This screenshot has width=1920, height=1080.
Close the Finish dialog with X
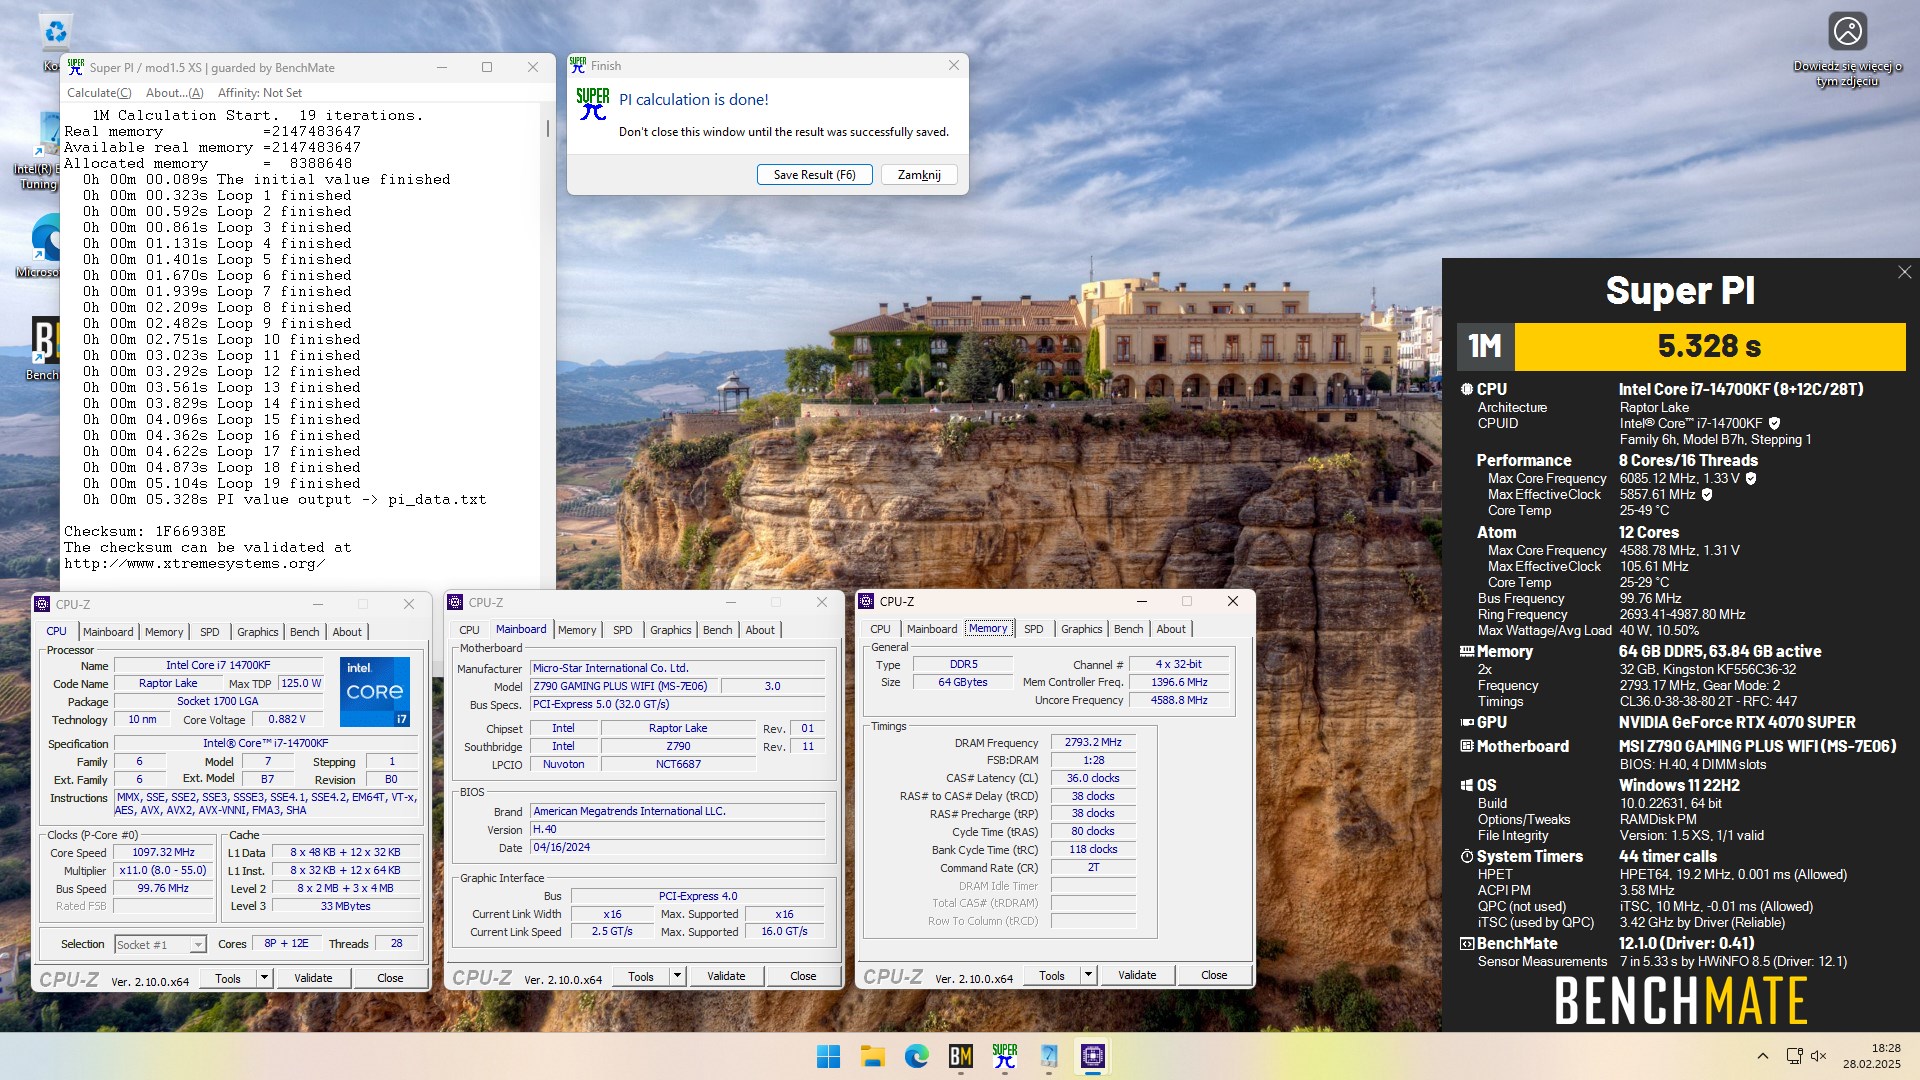click(x=953, y=65)
